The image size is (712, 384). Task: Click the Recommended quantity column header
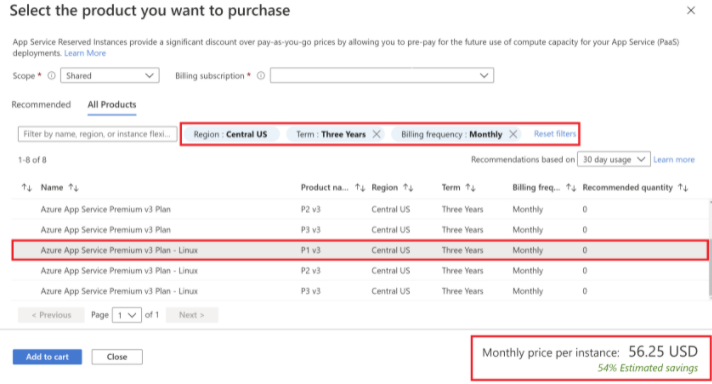click(627, 187)
